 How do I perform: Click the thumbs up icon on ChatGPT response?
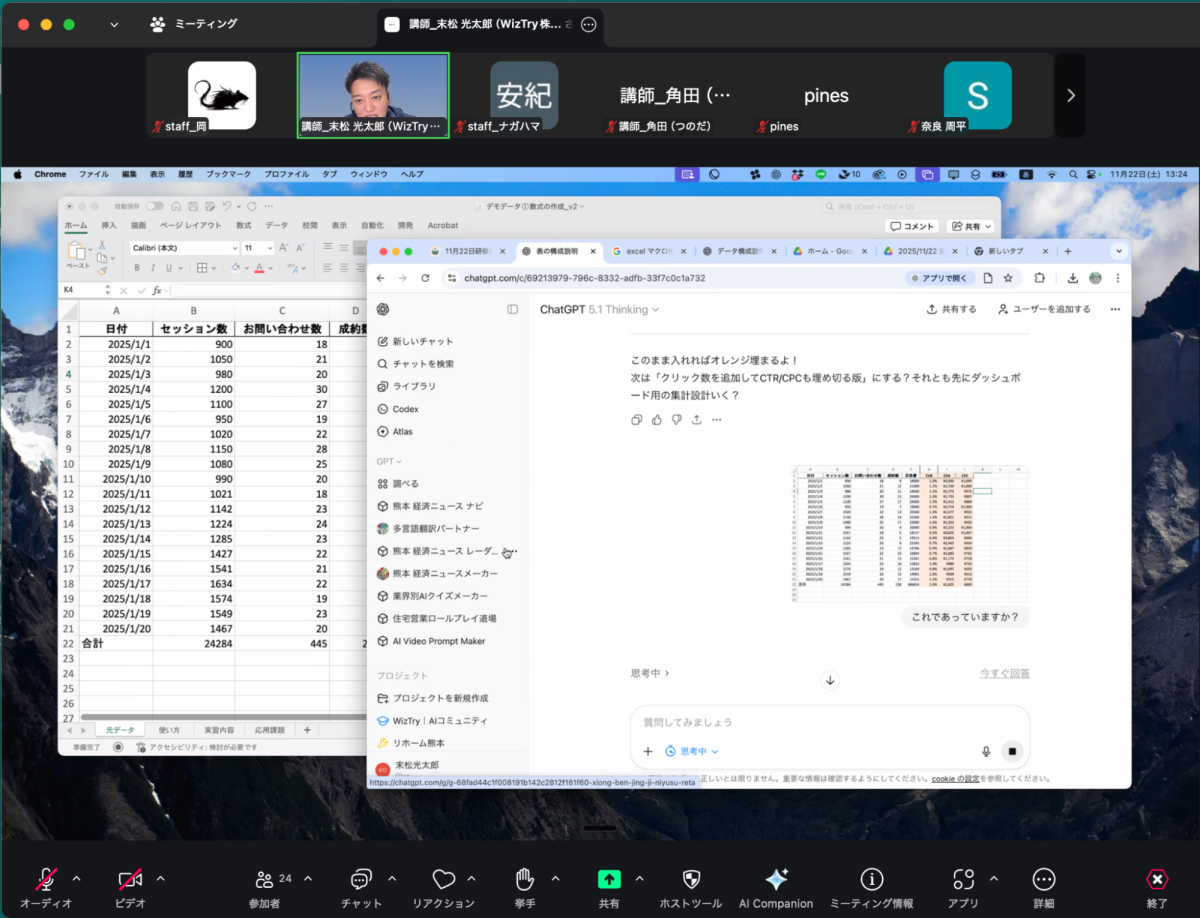point(657,420)
